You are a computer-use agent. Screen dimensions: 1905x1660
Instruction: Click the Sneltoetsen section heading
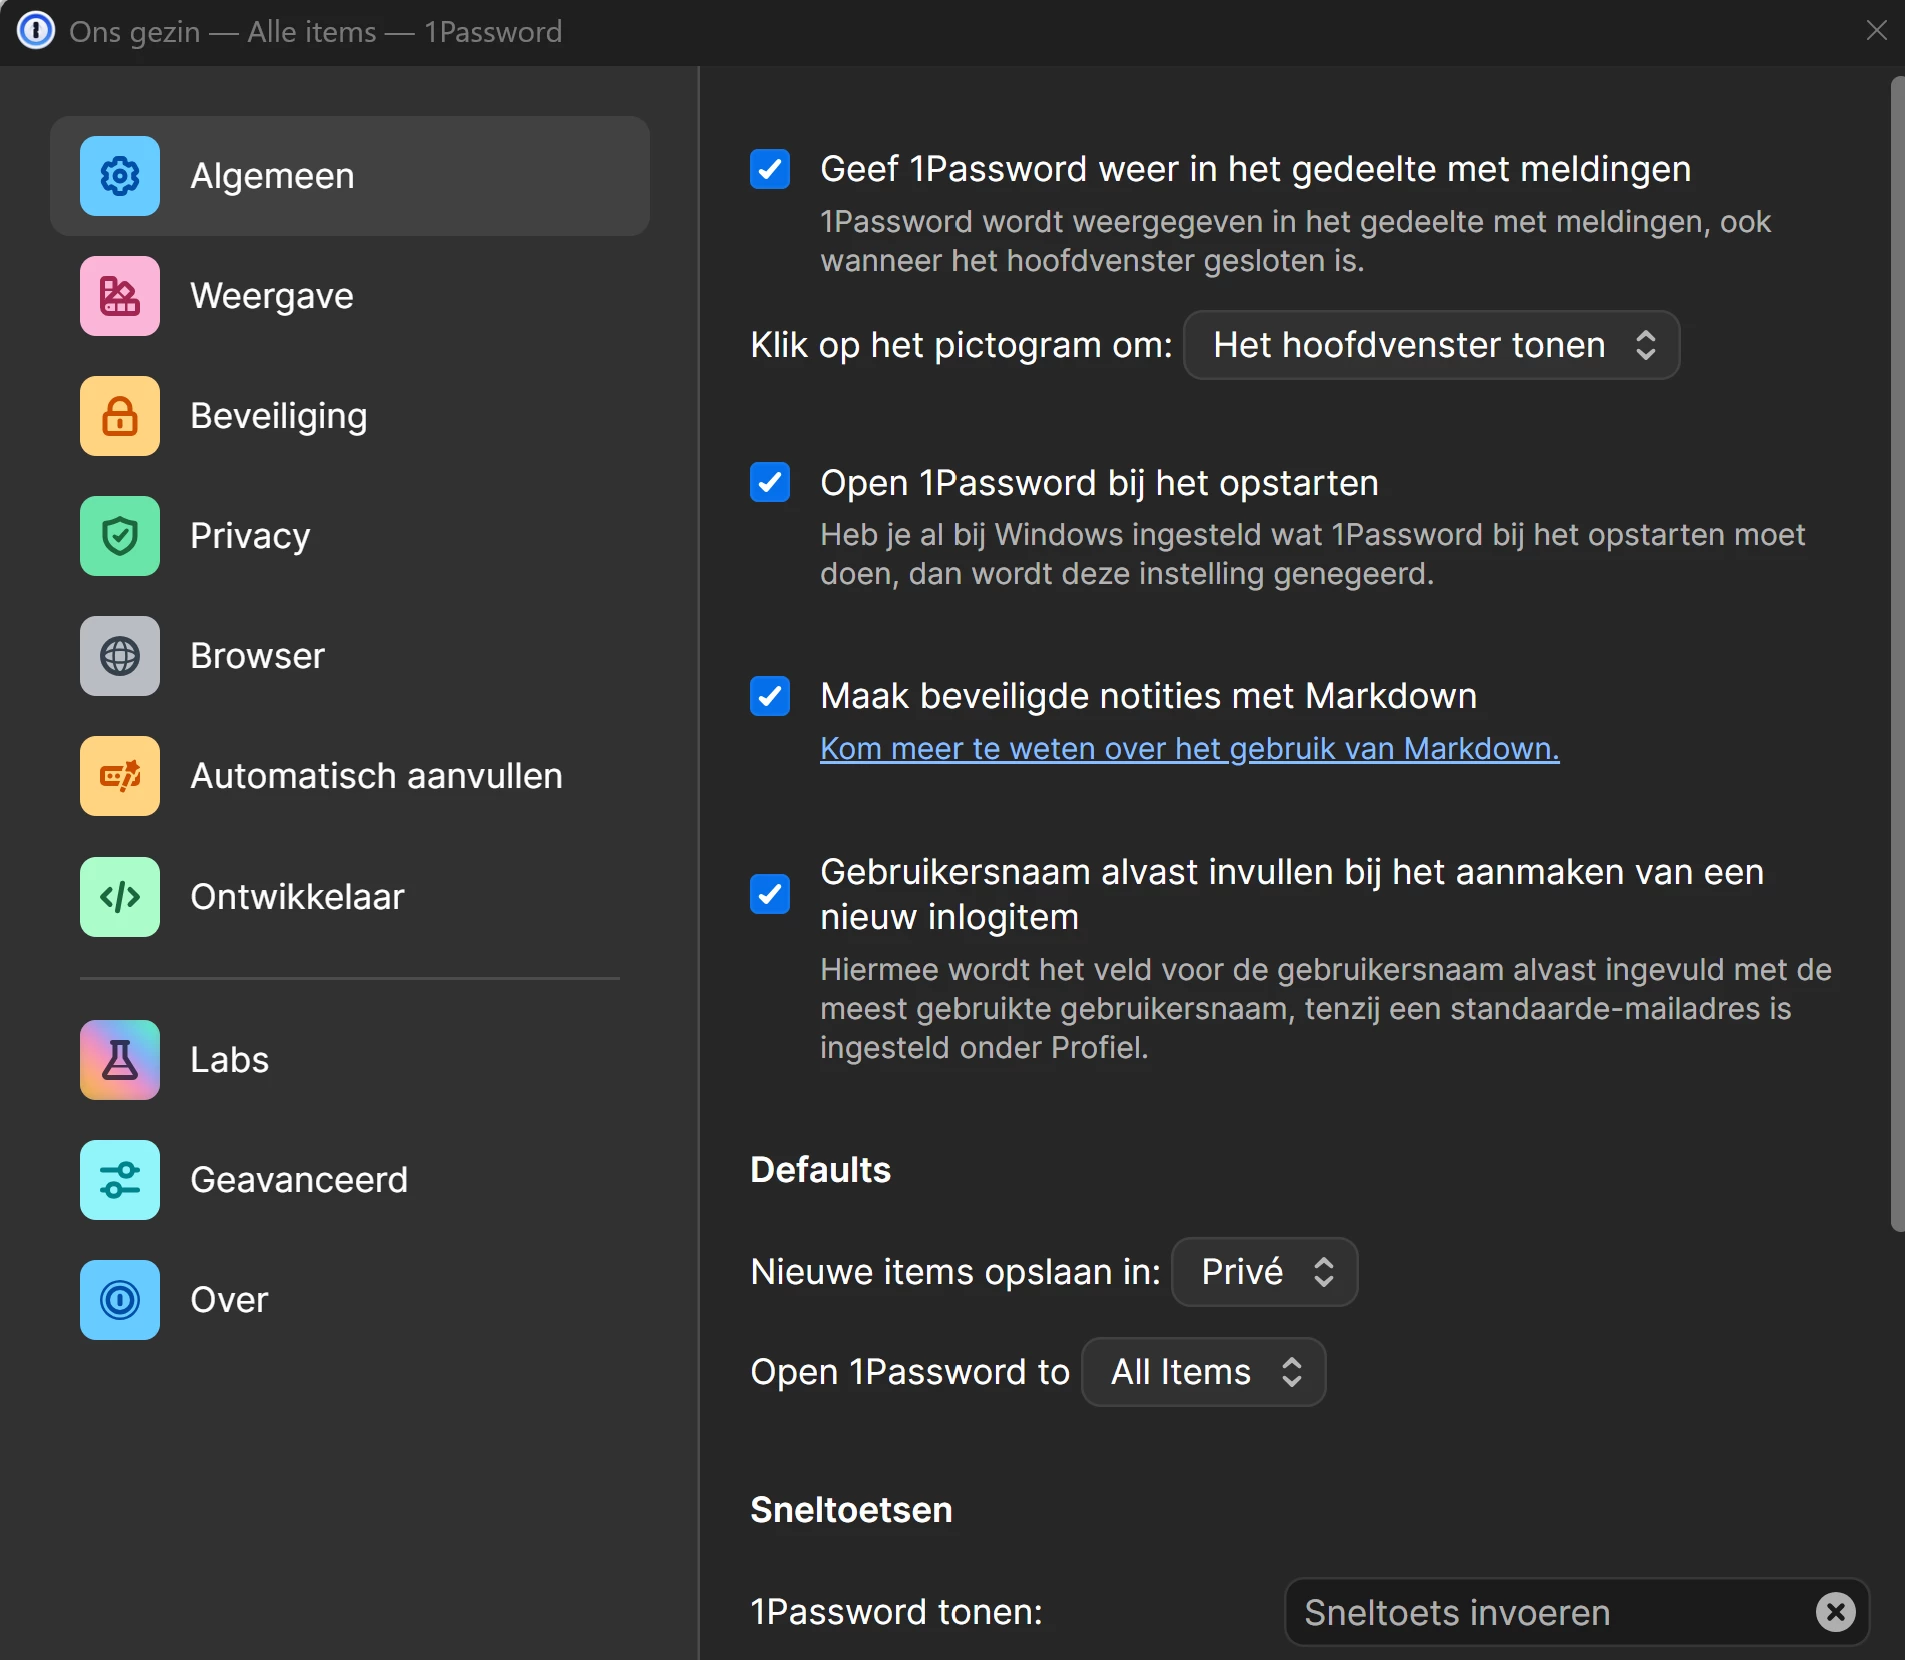coord(851,1510)
